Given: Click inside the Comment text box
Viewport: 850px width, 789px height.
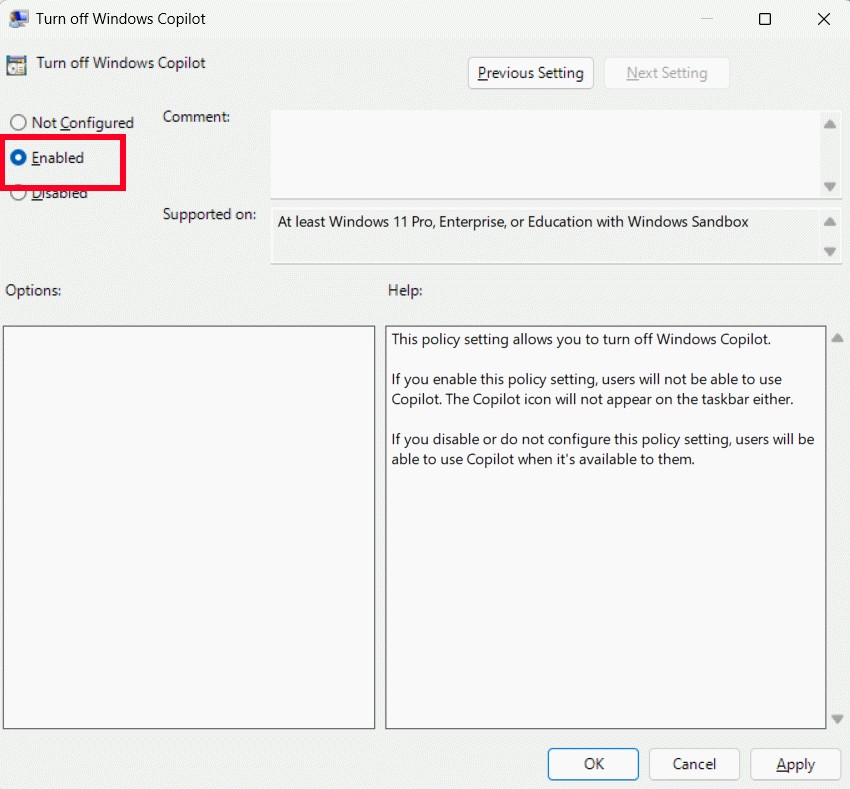Looking at the screenshot, I should (545, 154).
